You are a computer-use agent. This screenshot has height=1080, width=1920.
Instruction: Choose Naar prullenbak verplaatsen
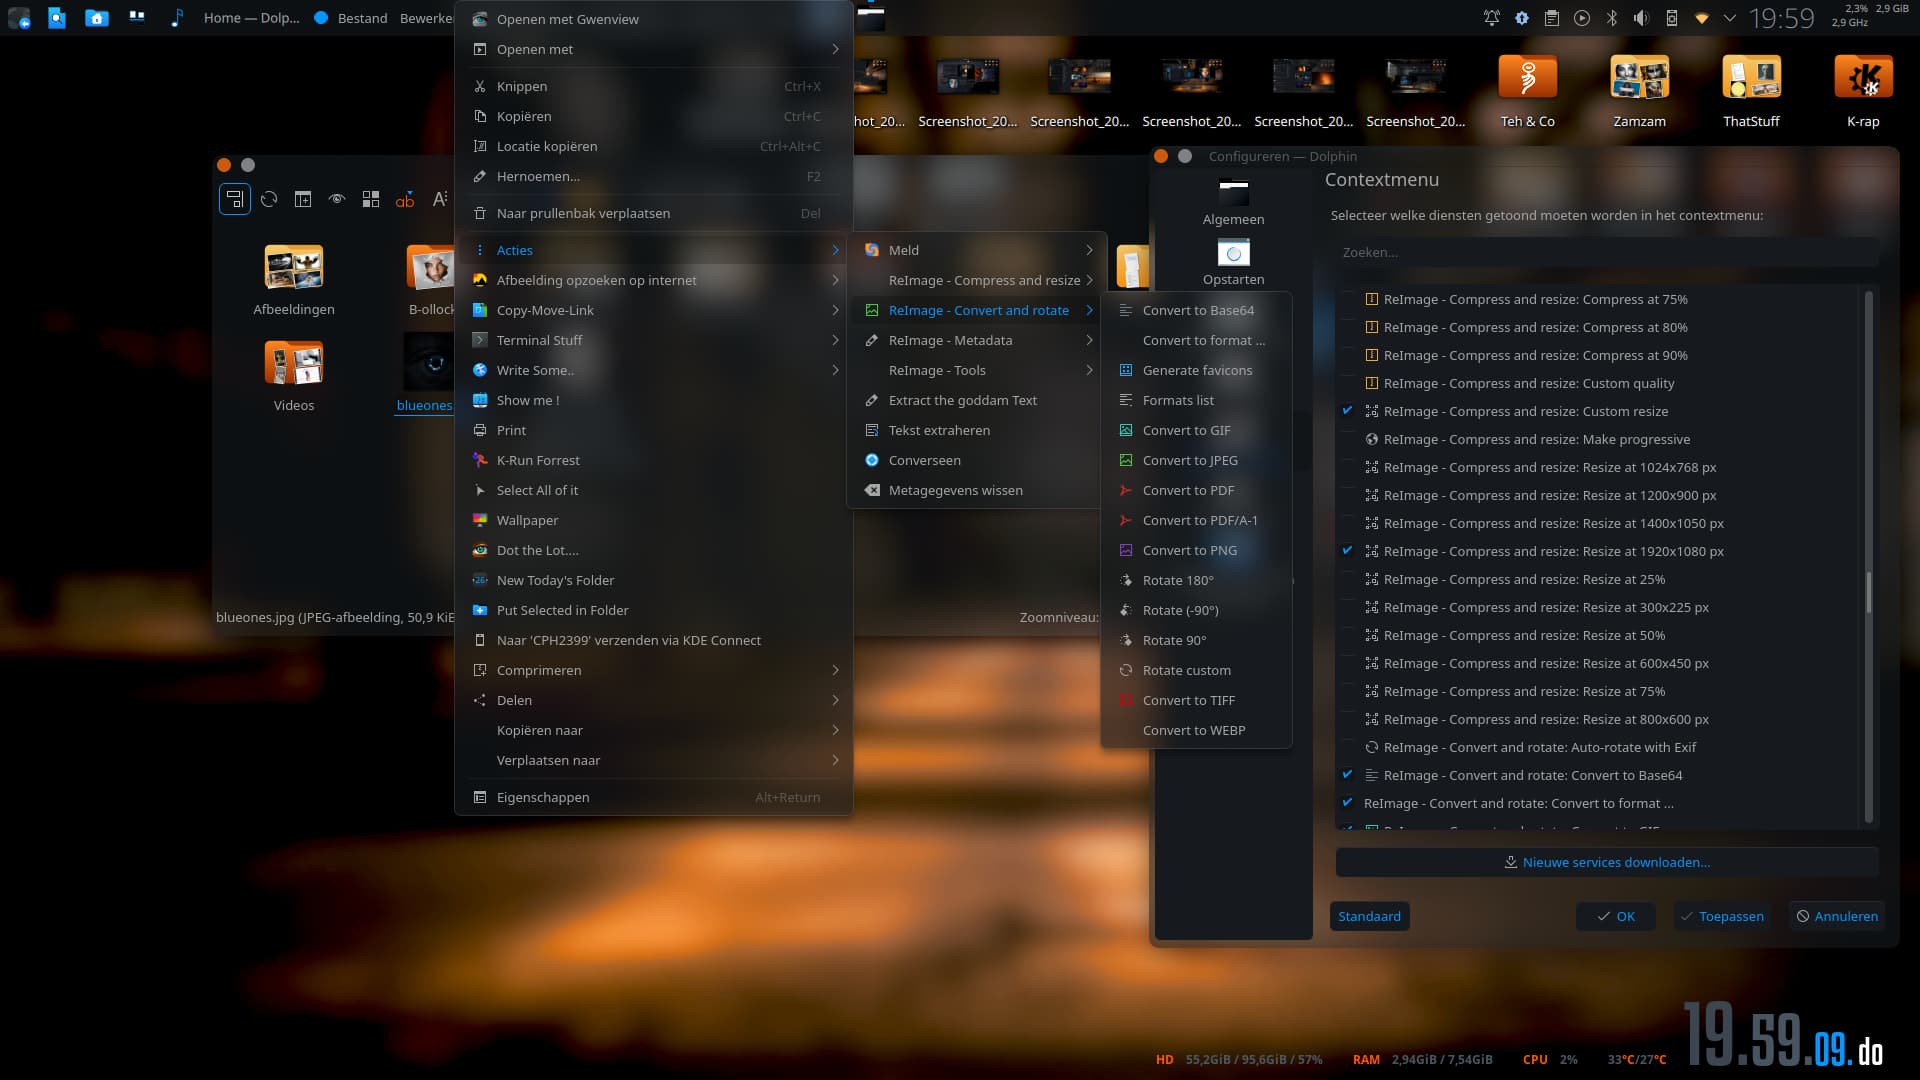click(x=583, y=213)
